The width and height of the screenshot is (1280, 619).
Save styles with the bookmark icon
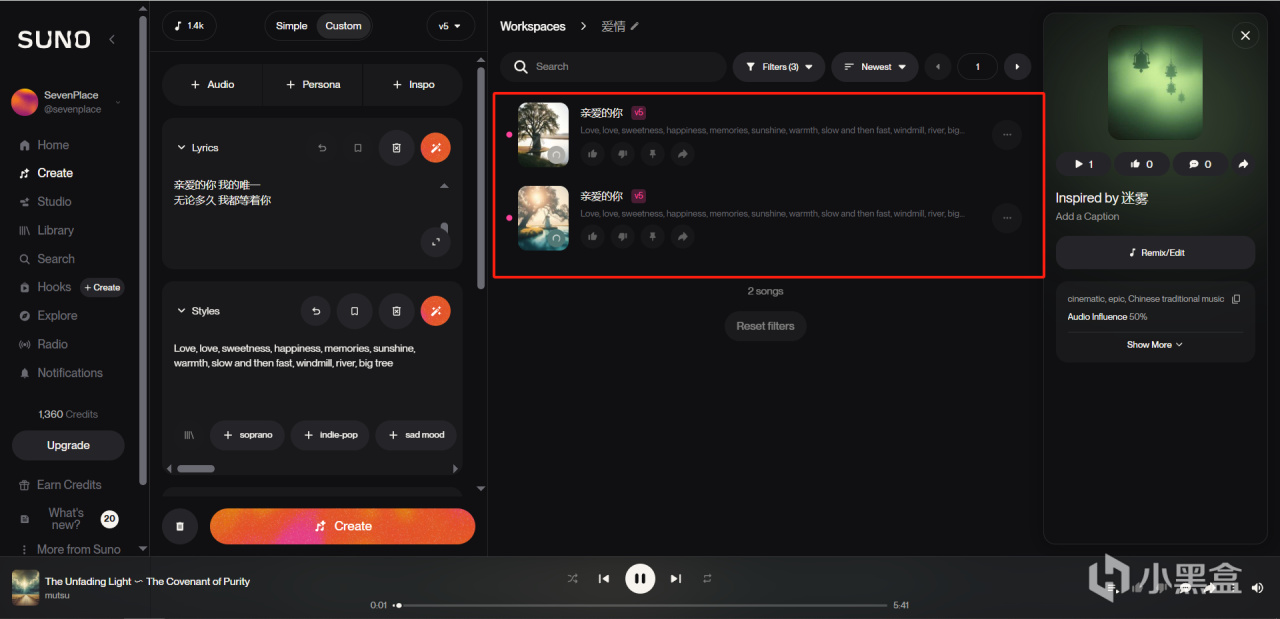click(354, 311)
